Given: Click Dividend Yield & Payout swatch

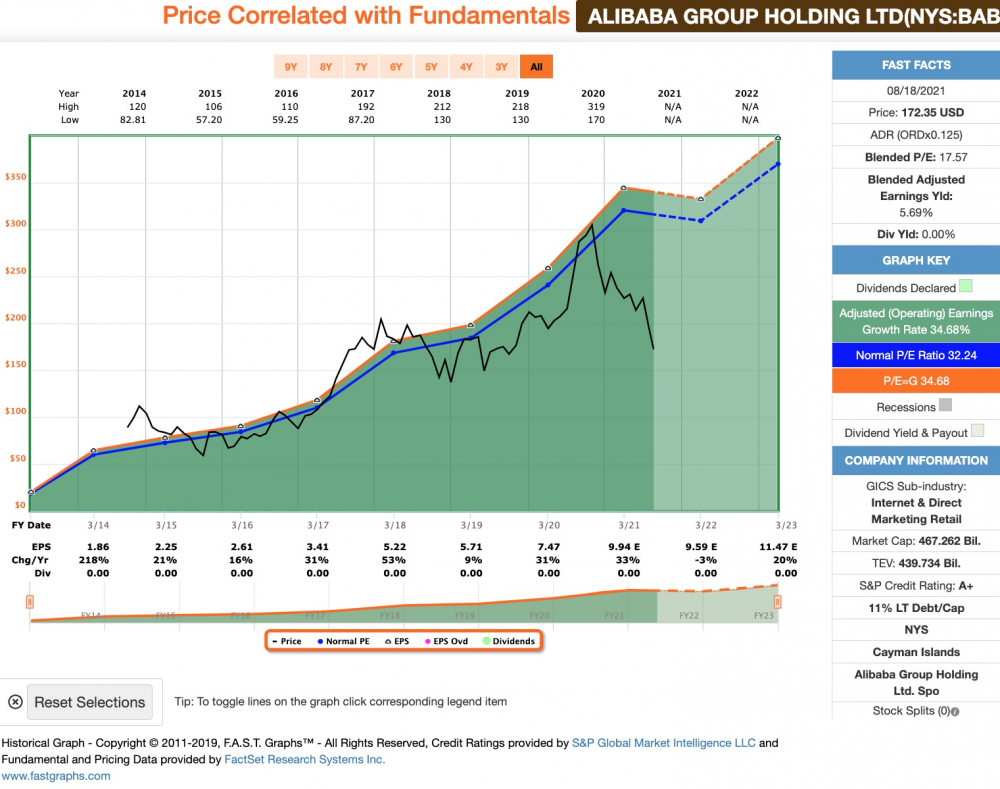Looking at the screenshot, I should [977, 432].
